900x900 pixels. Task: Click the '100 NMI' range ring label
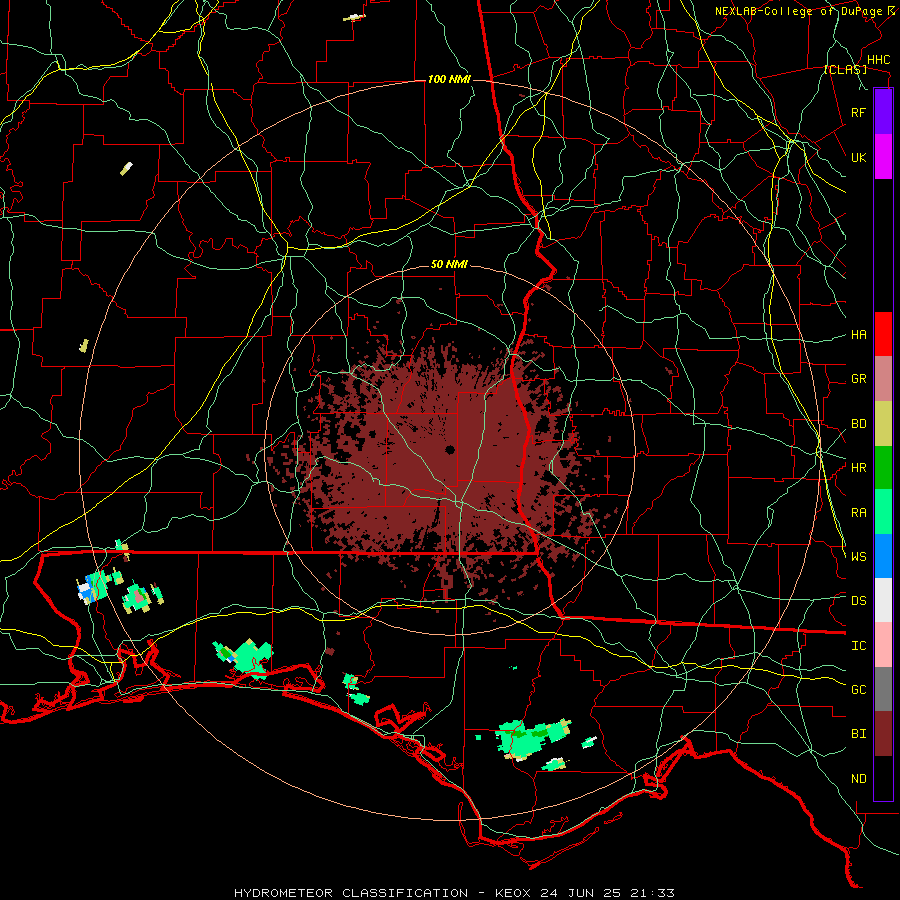(x=449, y=79)
